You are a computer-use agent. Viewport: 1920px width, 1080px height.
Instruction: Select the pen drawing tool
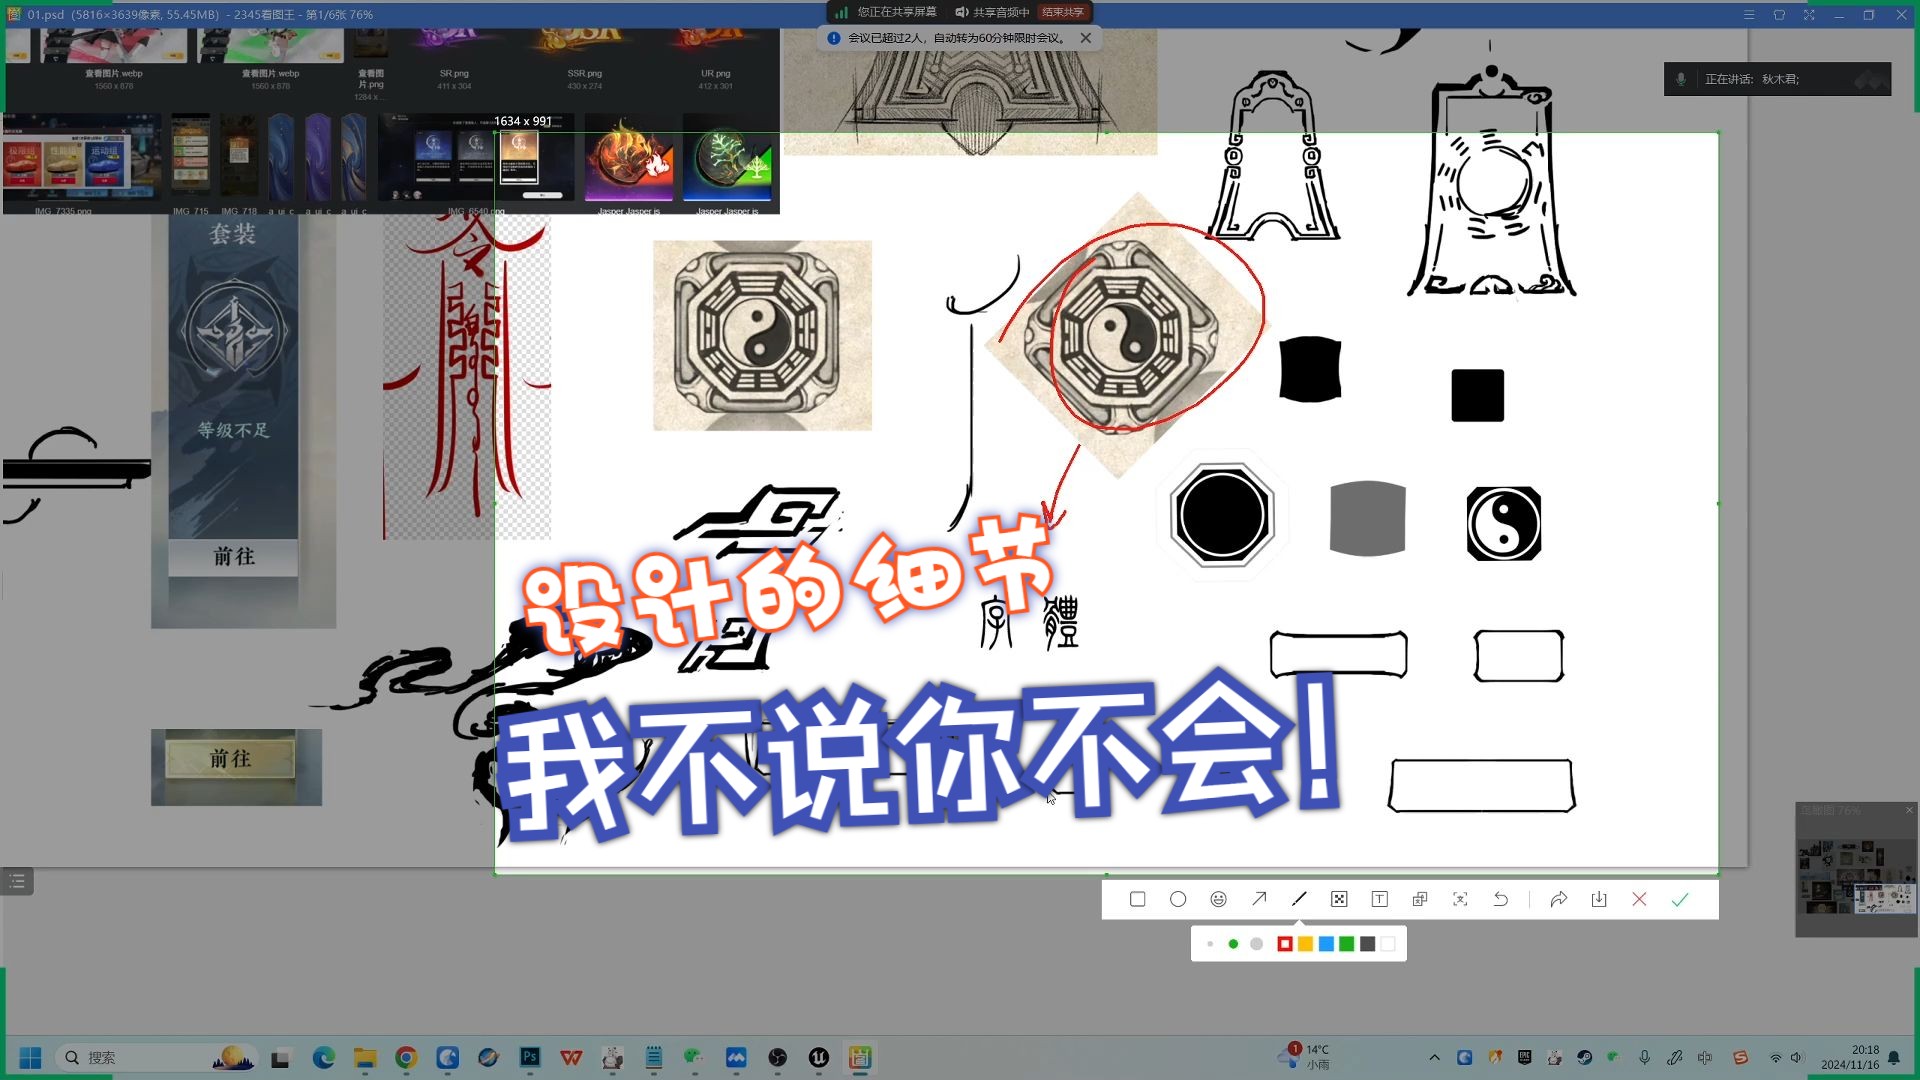coord(1299,899)
